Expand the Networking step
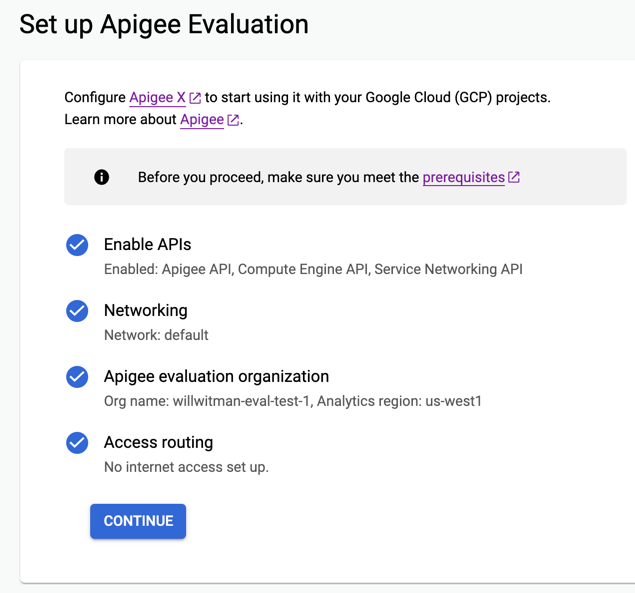 point(145,311)
